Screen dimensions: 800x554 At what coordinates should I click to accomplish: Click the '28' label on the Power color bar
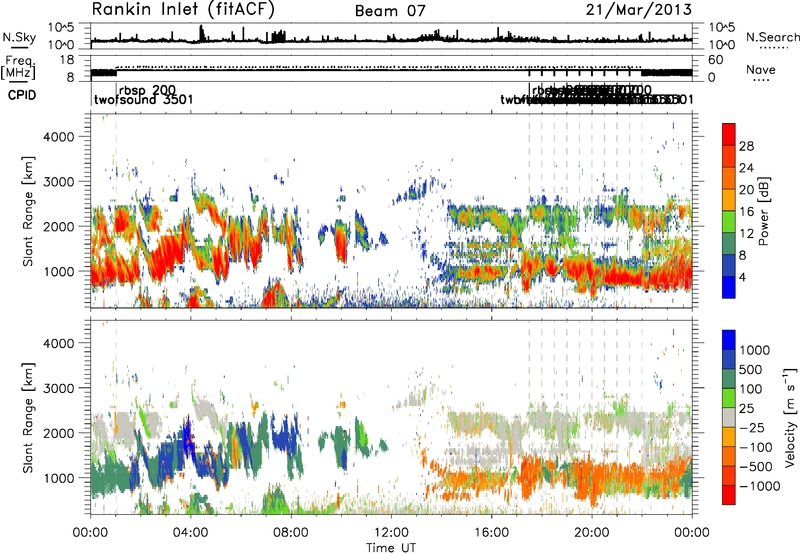point(746,146)
